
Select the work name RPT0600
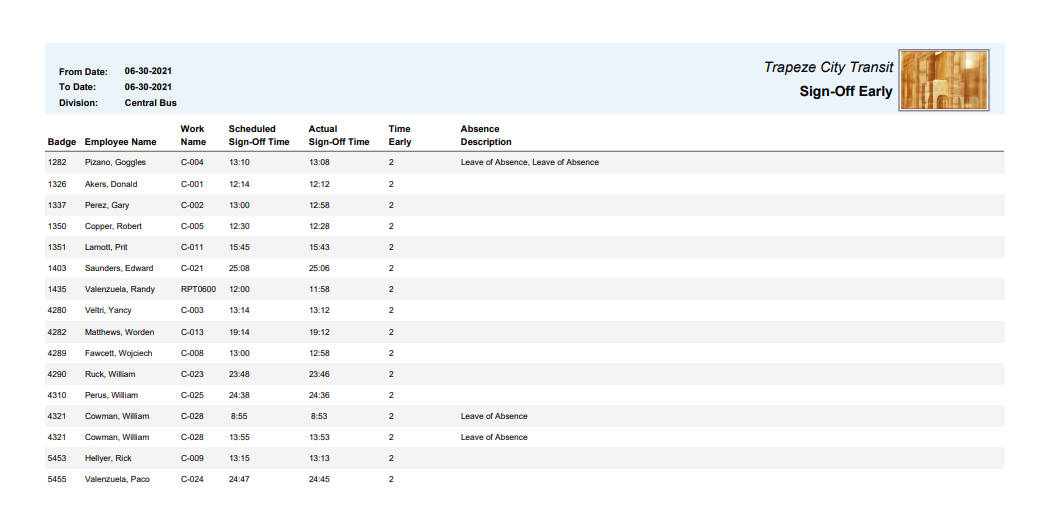[x=198, y=289]
